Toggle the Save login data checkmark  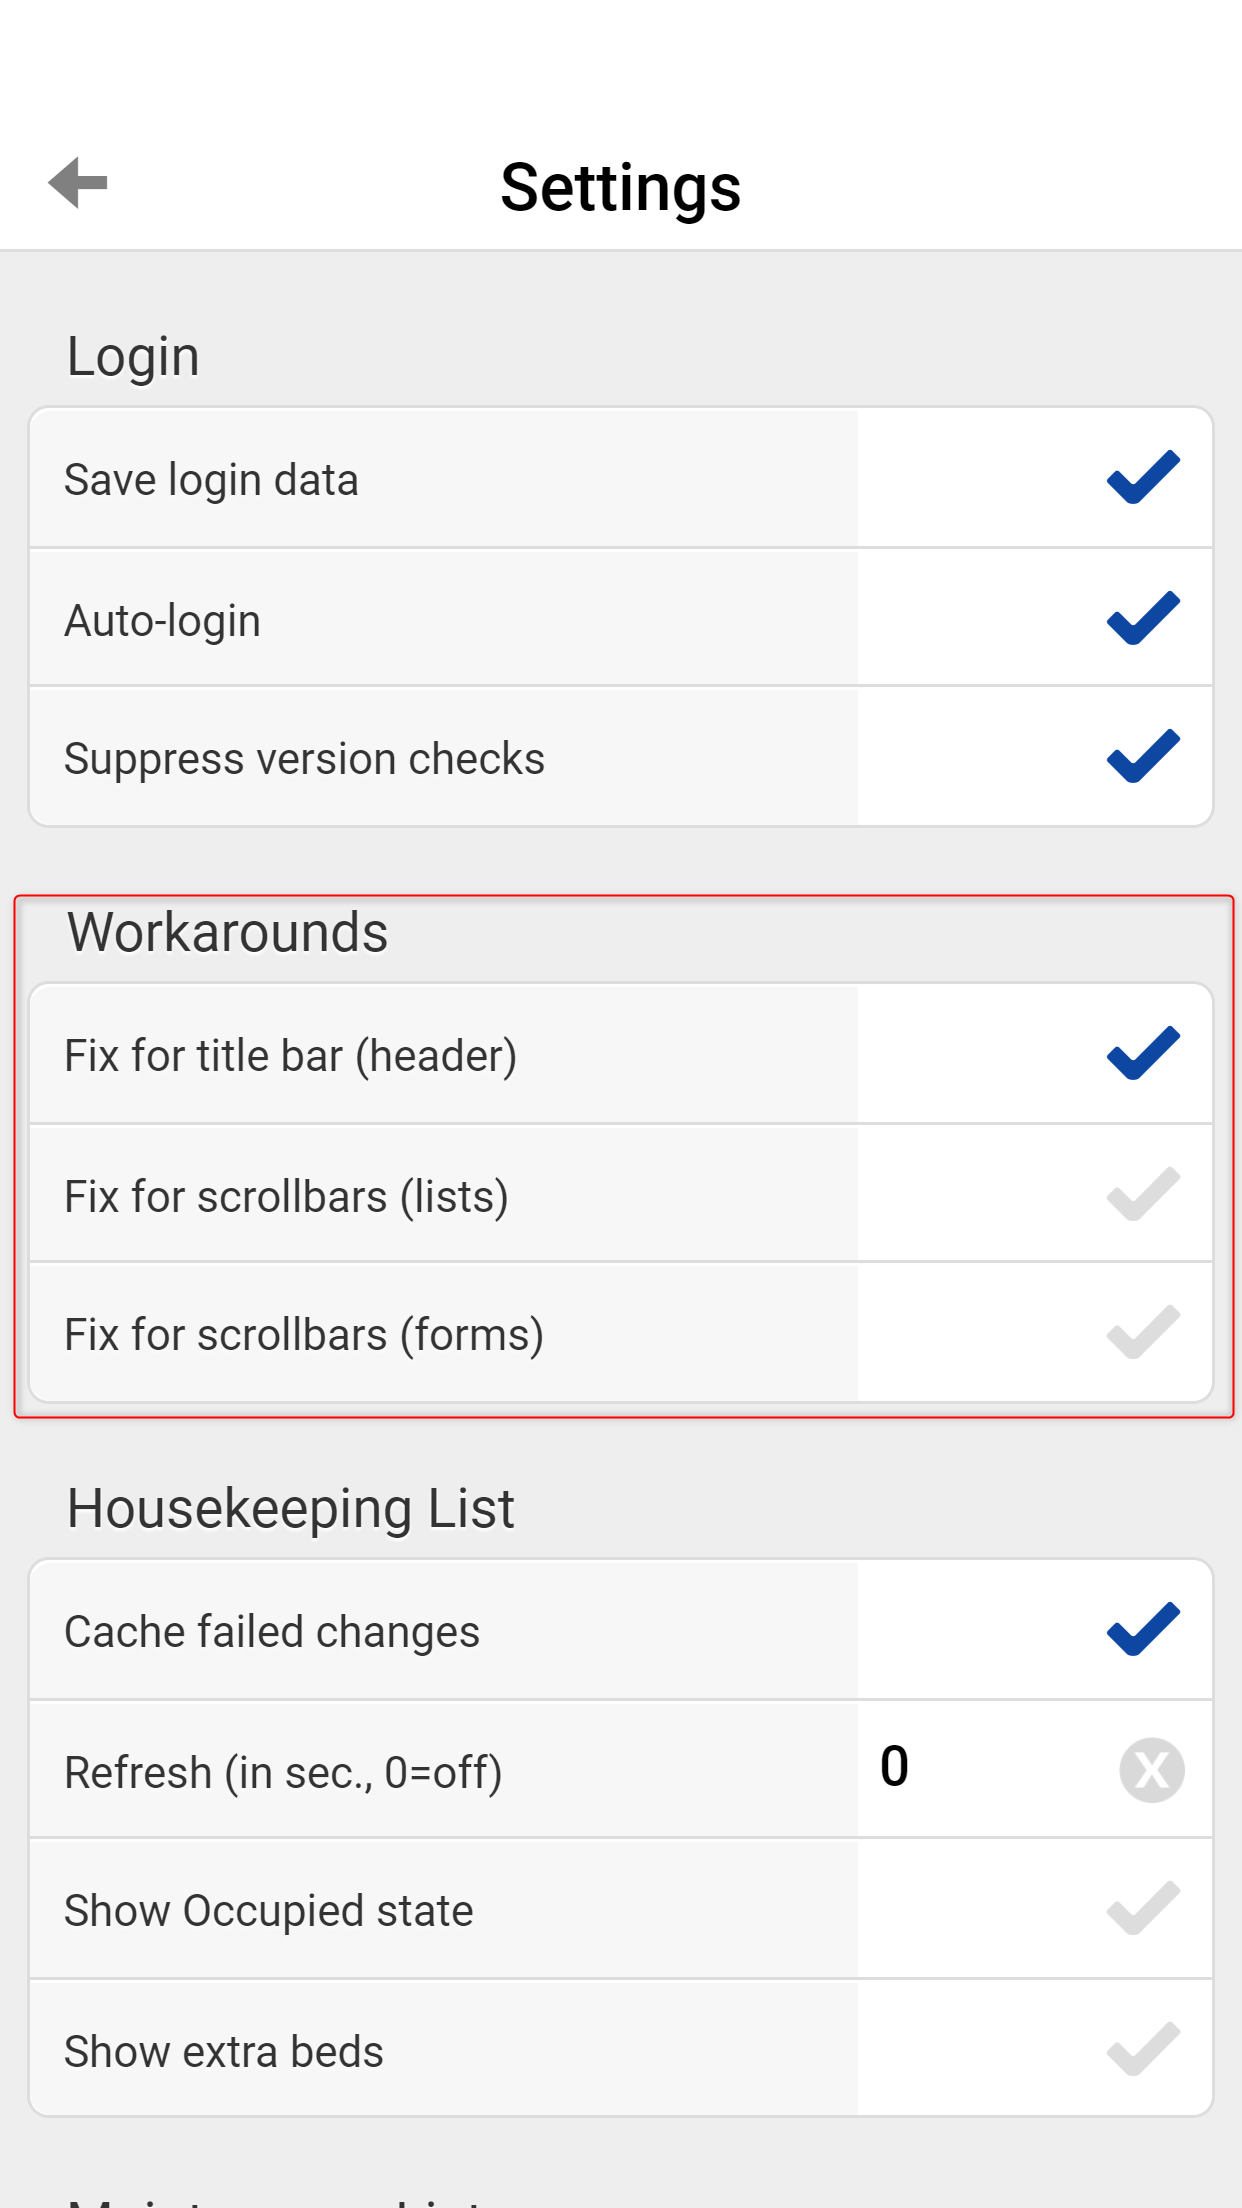pos(1143,478)
